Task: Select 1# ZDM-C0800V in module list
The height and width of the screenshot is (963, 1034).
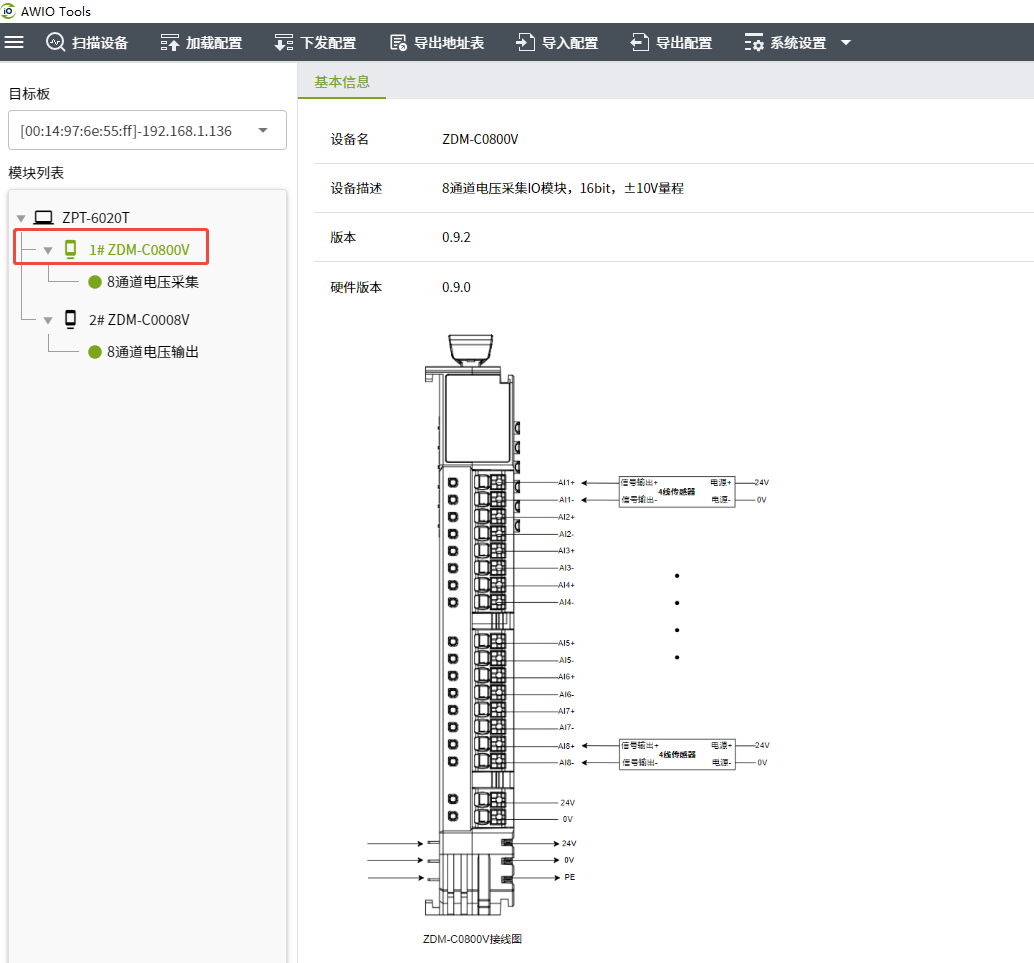Action: [x=139, y=250]
